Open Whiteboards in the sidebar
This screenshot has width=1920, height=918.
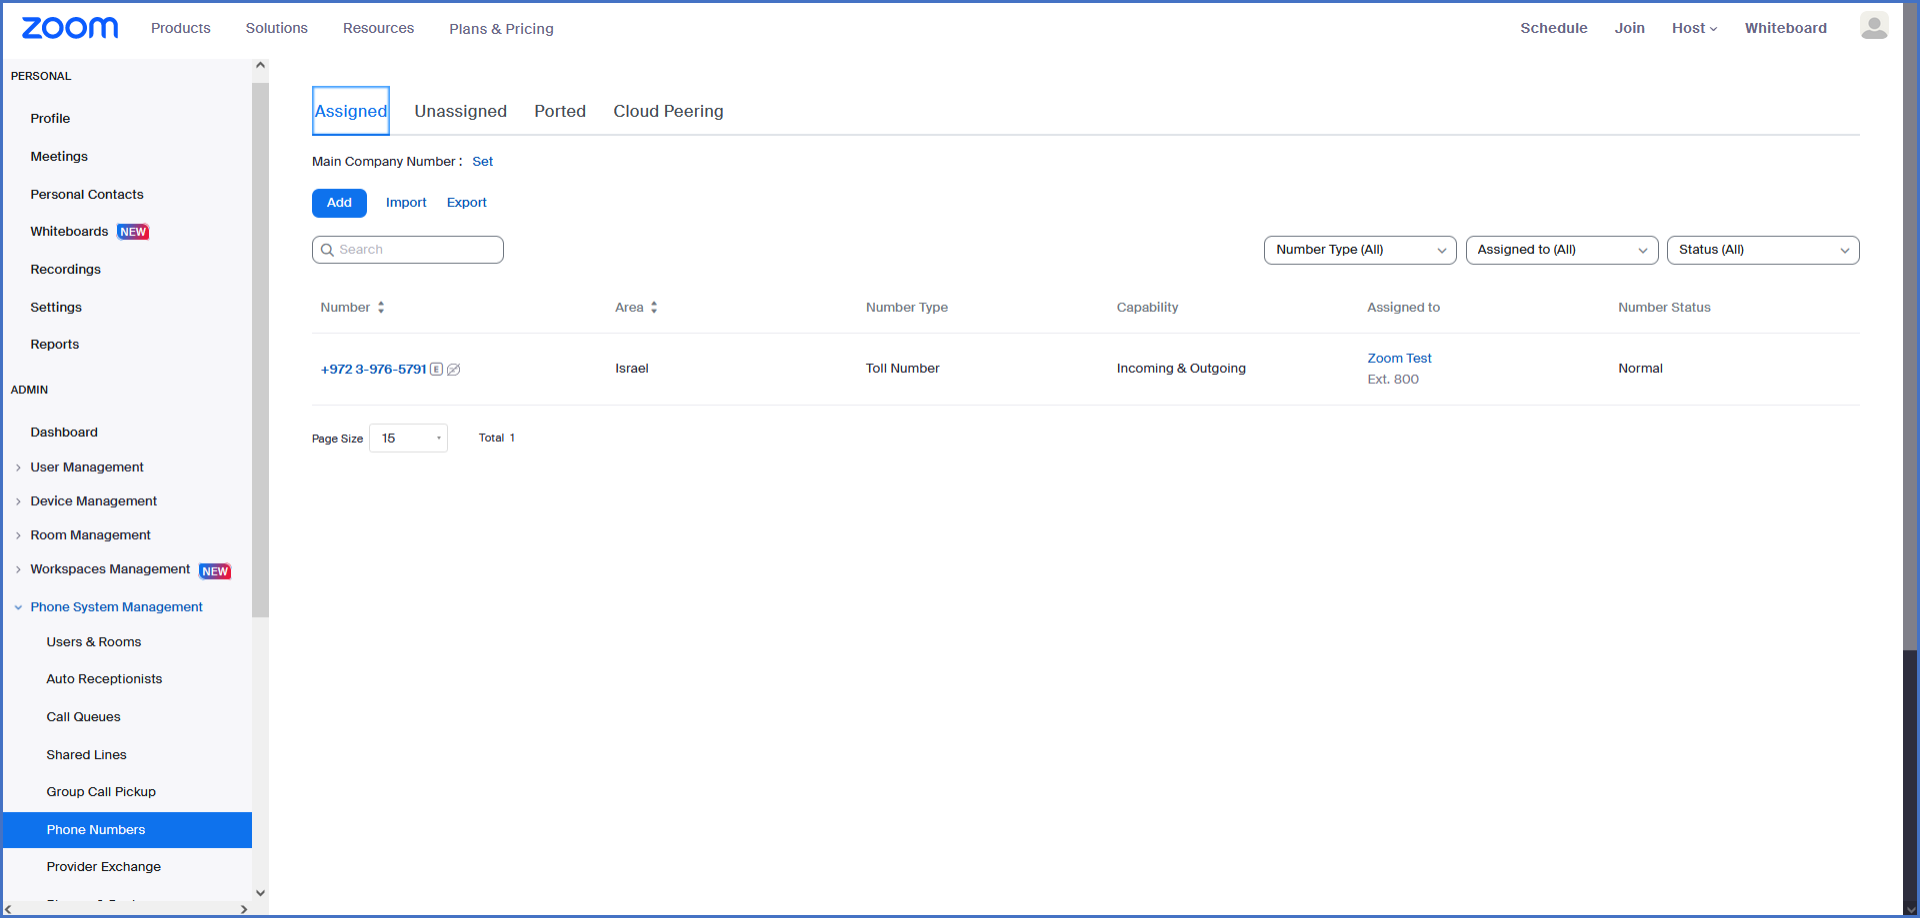[x=69, y=232]
